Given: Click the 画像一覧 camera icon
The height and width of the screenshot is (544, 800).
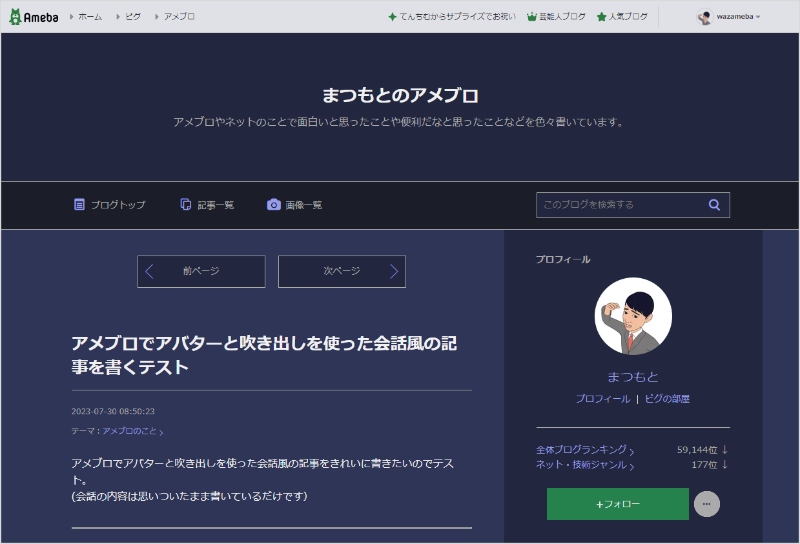Looking at the screenshot, I should point(273,205).
